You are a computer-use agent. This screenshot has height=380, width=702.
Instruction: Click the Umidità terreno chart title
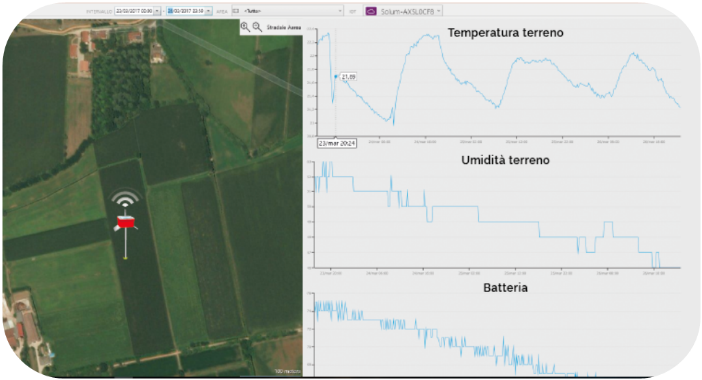click(x=505, y=160)
